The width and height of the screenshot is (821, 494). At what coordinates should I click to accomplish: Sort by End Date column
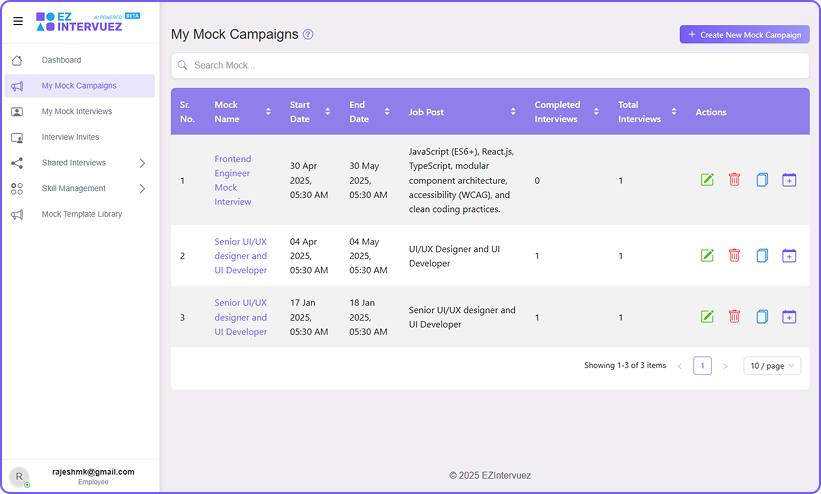tap(387, 112)
